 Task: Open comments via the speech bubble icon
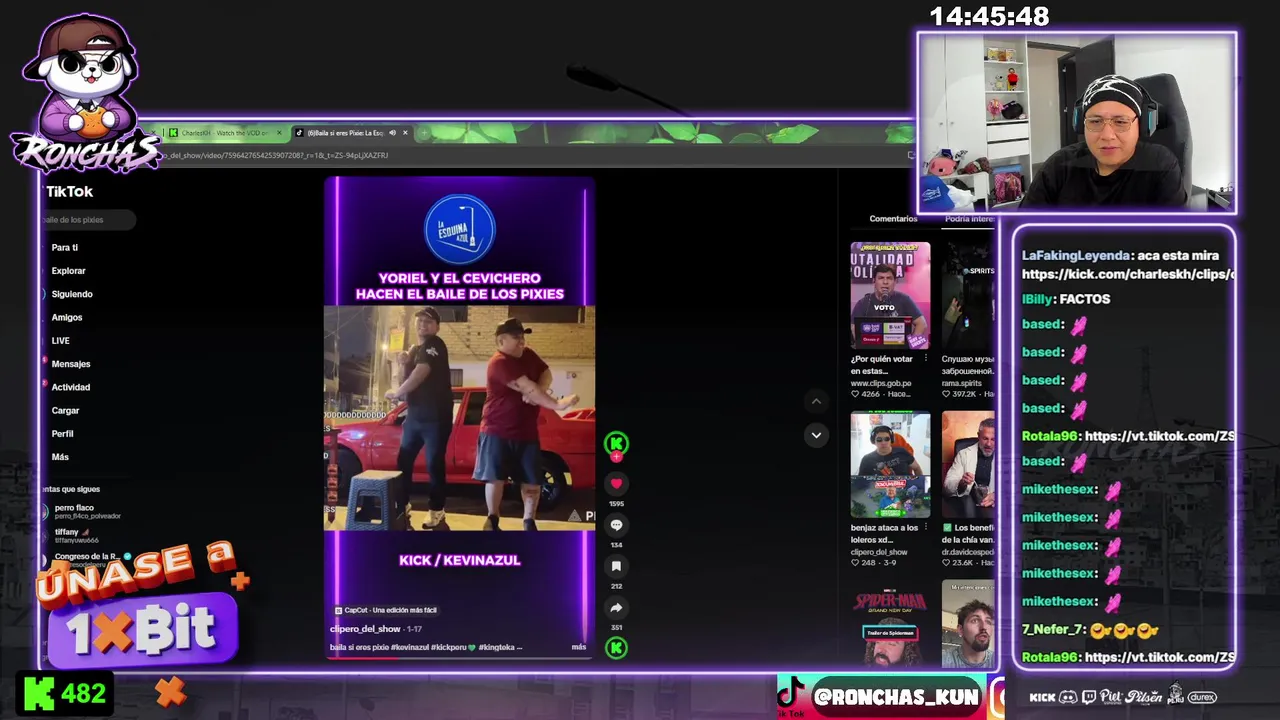pos(616,525)
